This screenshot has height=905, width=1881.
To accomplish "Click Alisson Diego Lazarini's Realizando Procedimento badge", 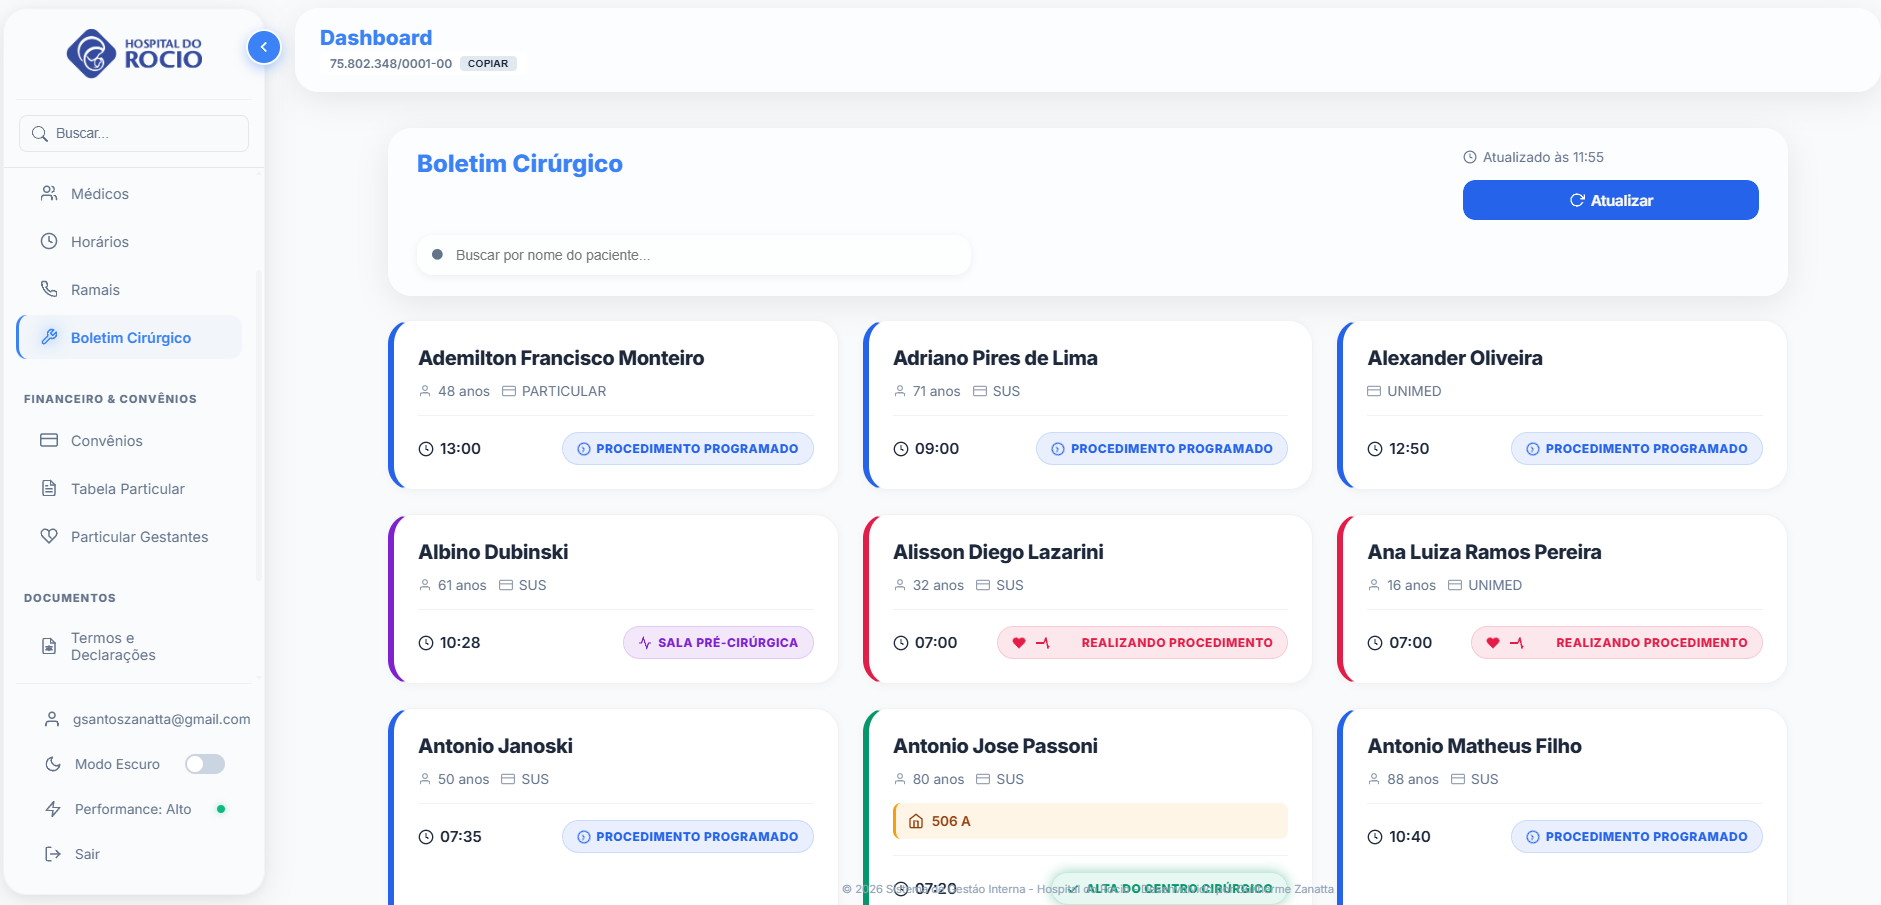I will [x=1142, y=643].
